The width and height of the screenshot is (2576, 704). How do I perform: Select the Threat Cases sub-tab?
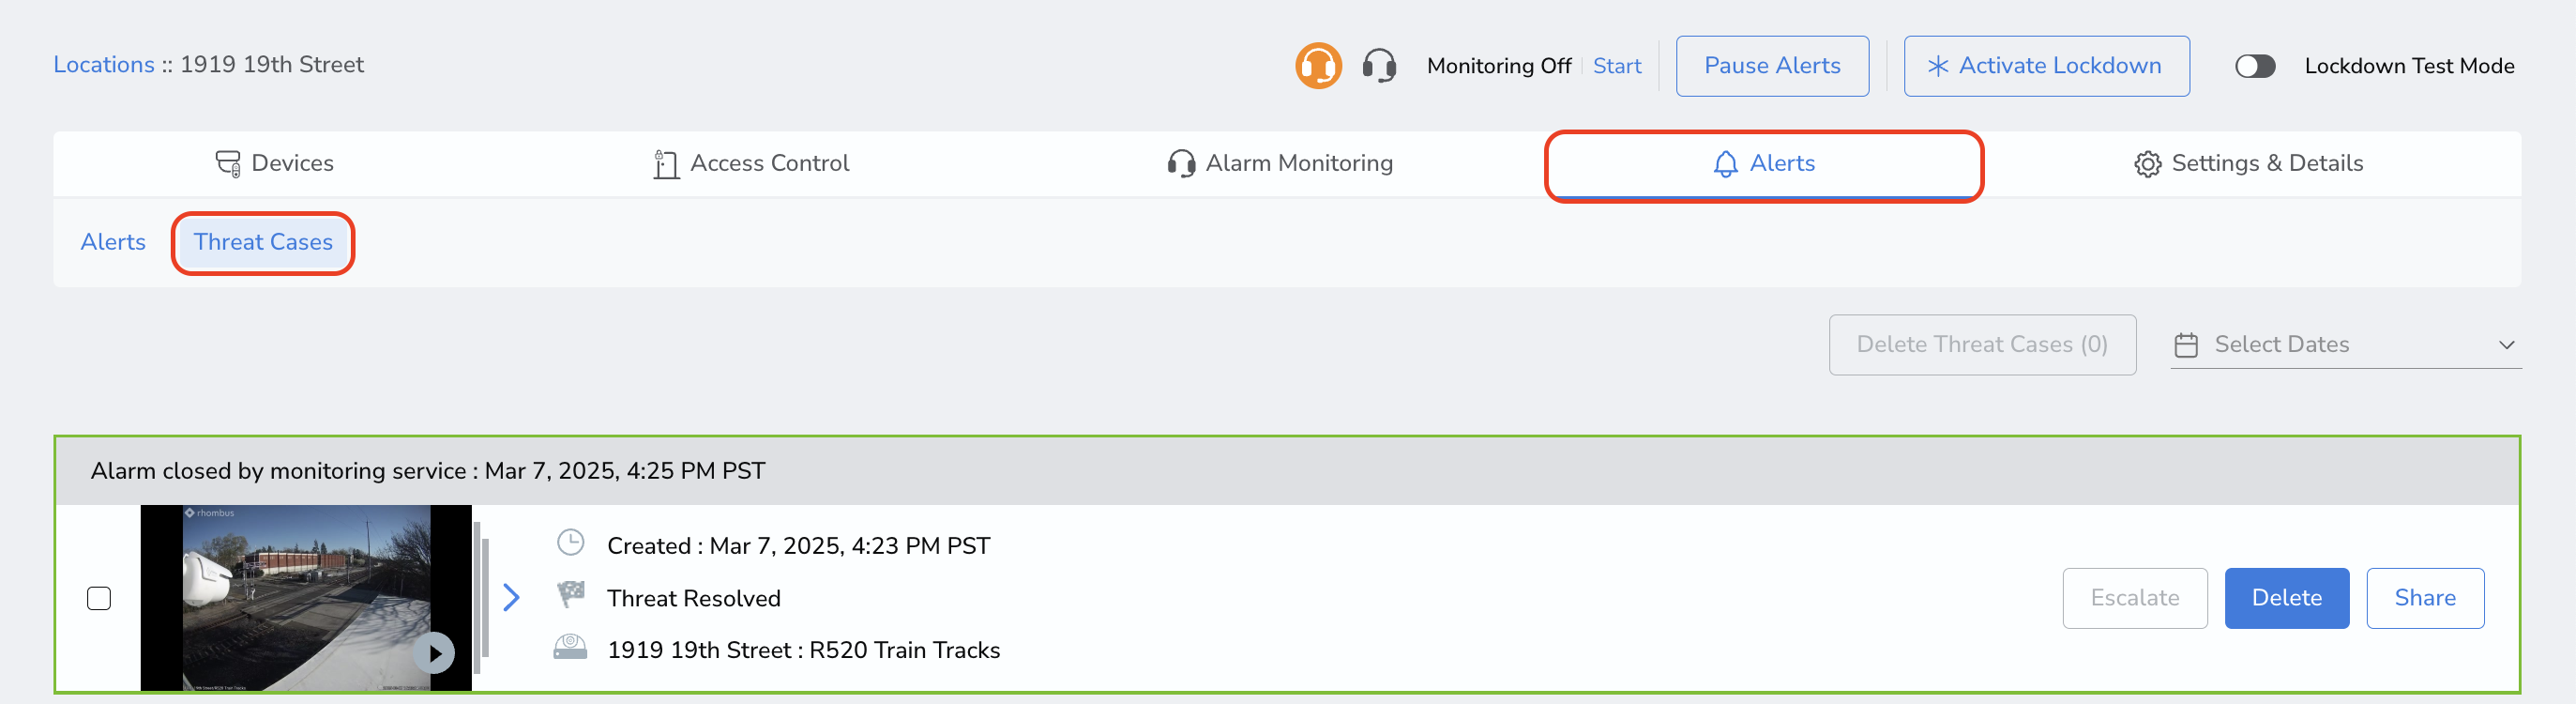click(x=263, y=242)
